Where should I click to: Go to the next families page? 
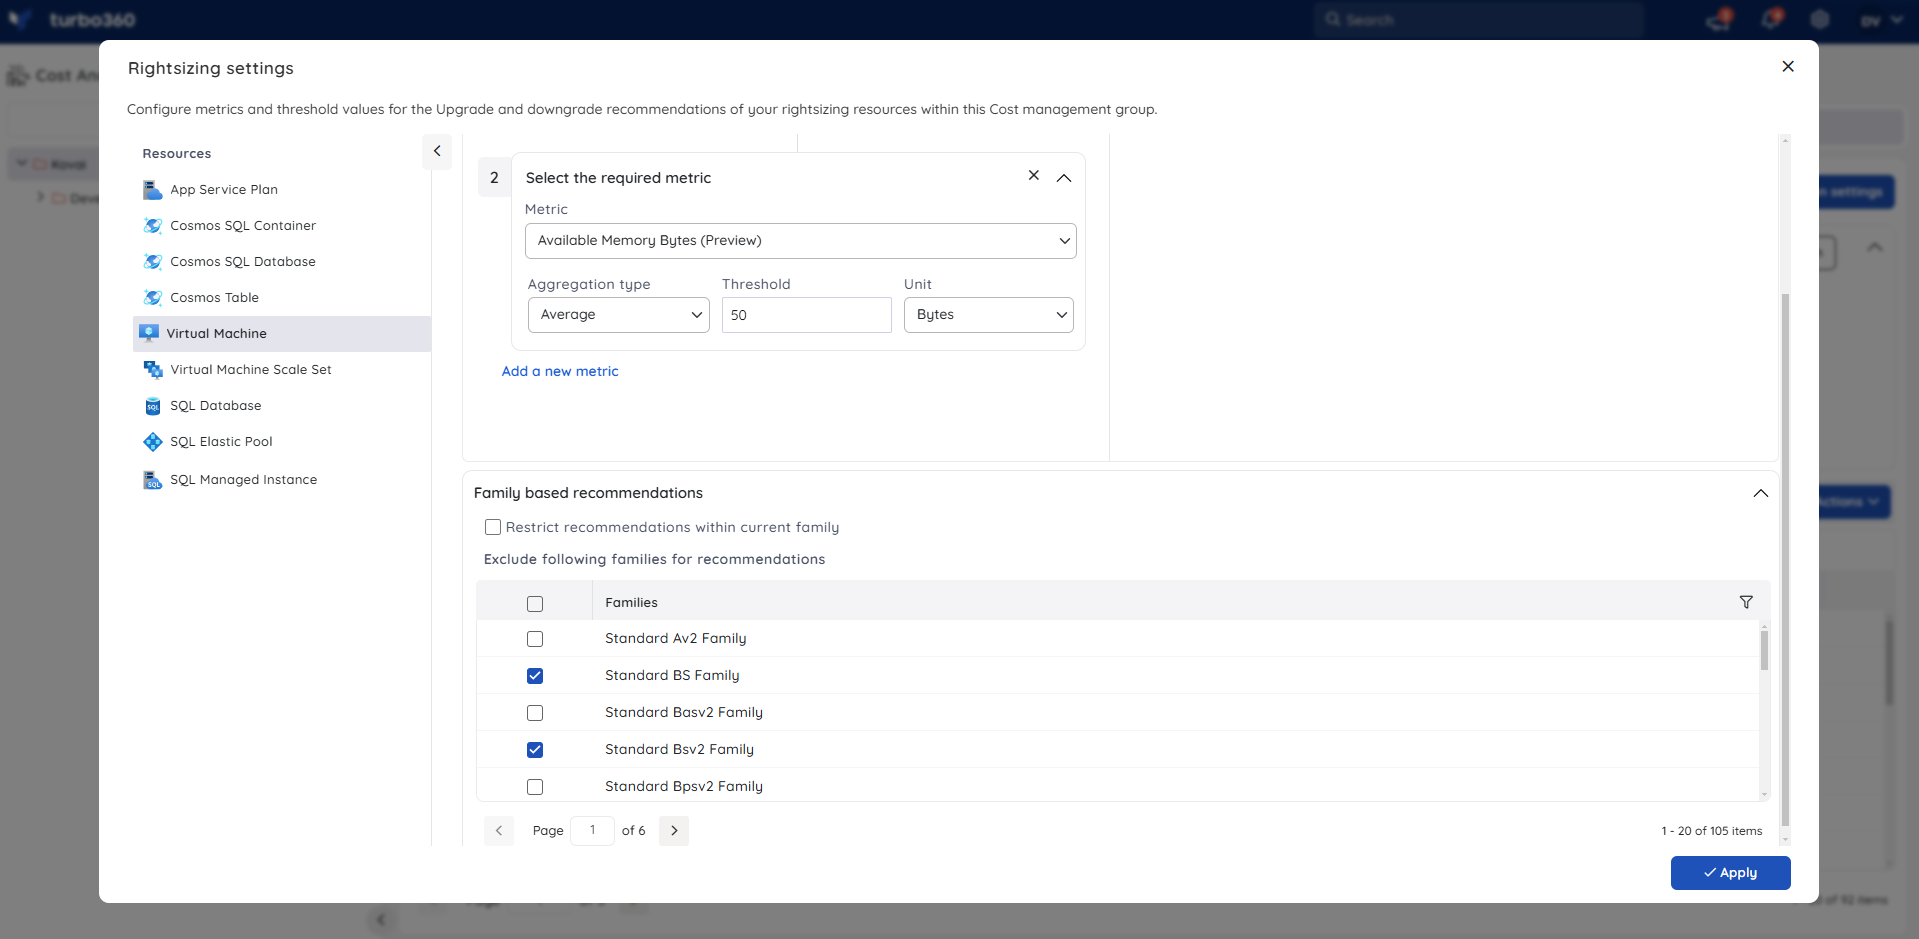674,831
